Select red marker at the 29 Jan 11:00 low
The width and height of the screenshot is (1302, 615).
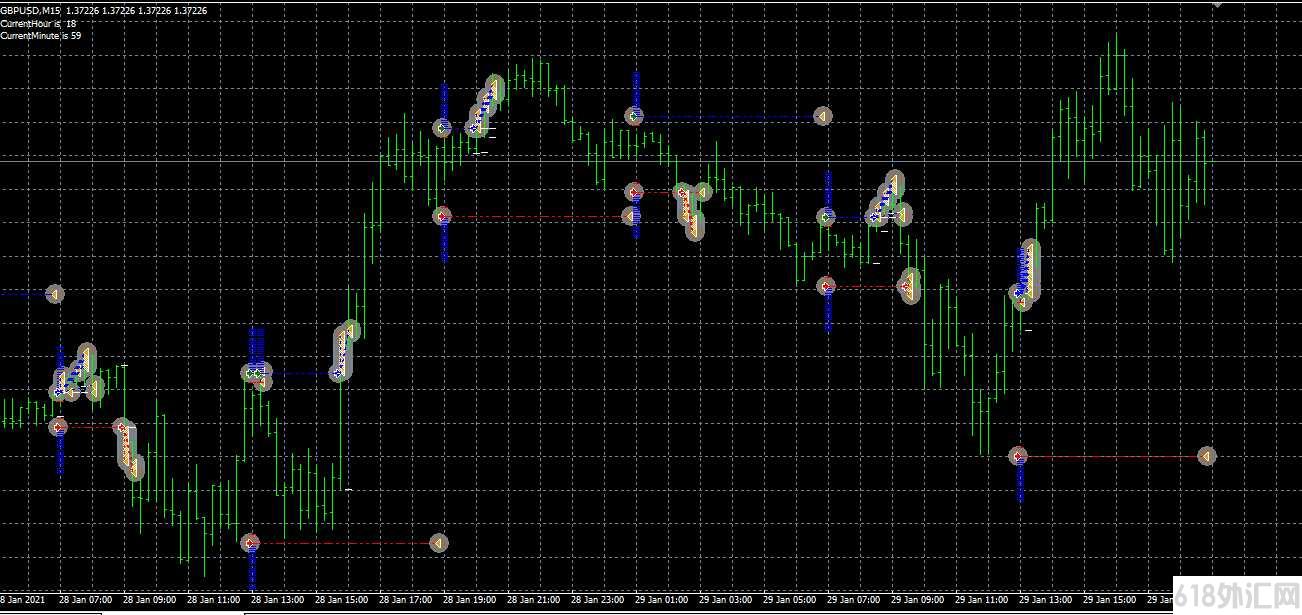tap(1018, 457)
